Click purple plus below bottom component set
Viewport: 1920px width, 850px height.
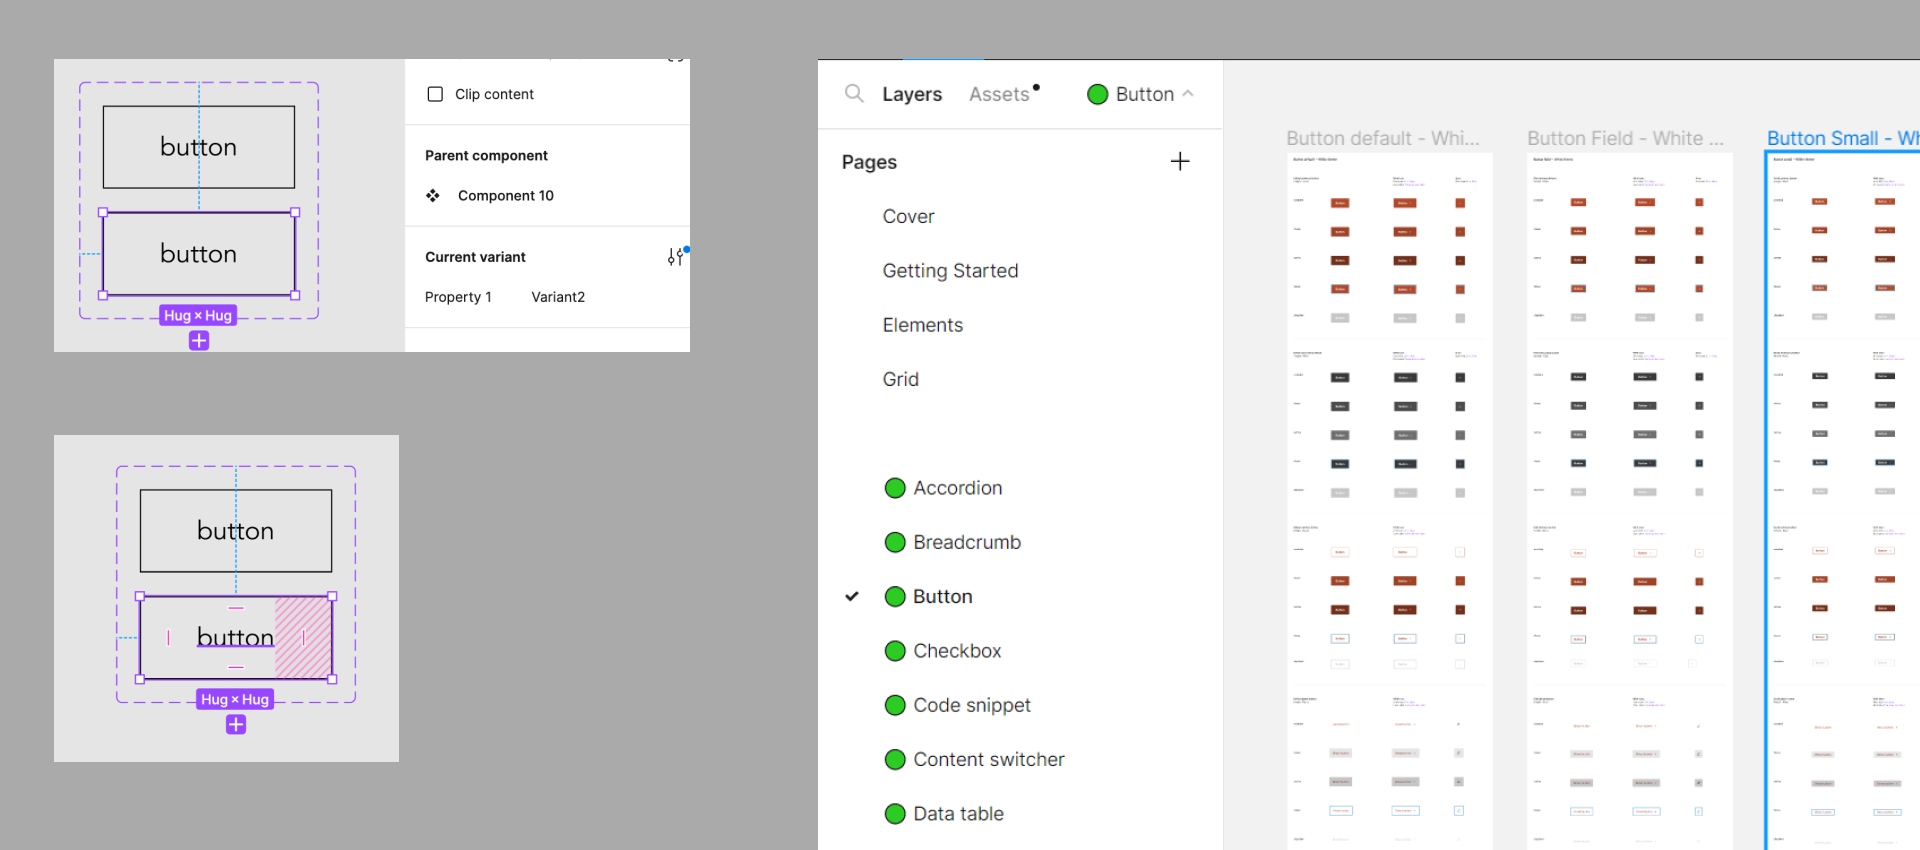(236, 725)
